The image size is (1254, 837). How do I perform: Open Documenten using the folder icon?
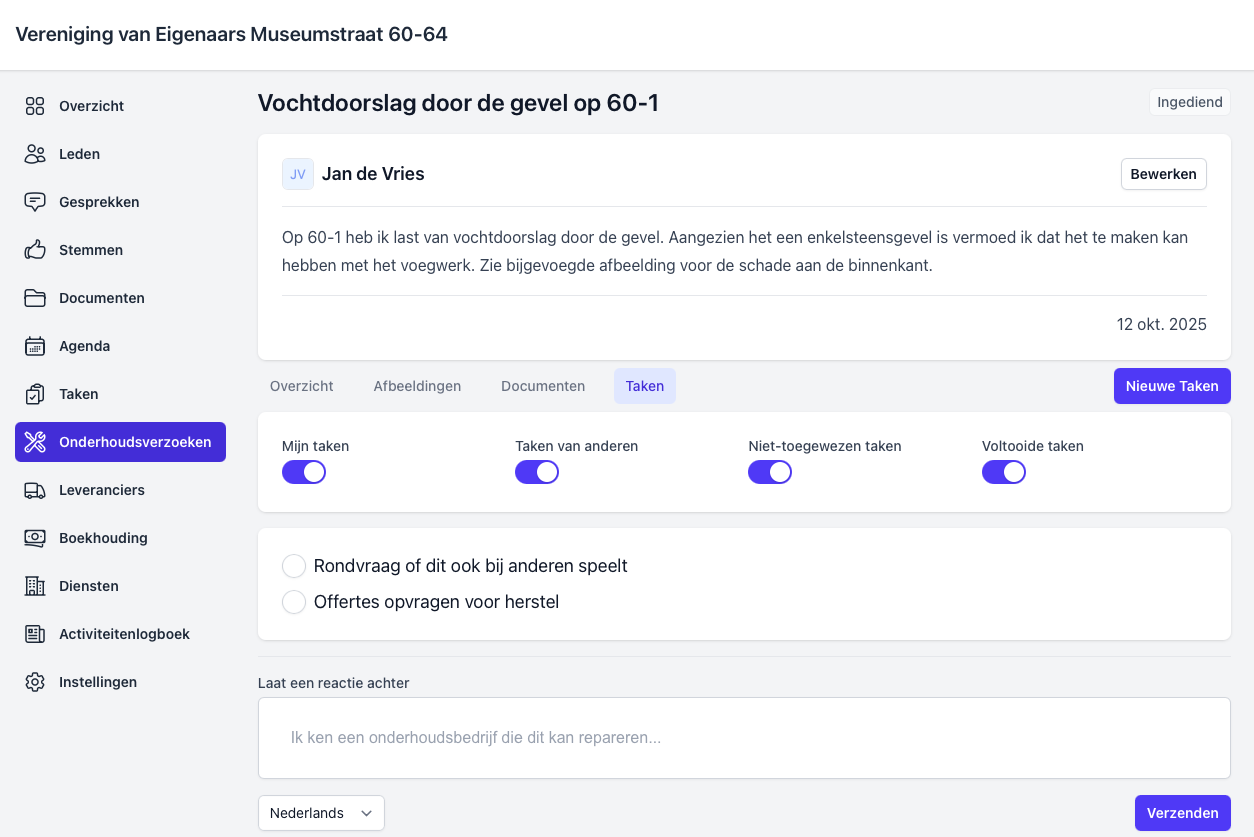[x=35, y=298]
